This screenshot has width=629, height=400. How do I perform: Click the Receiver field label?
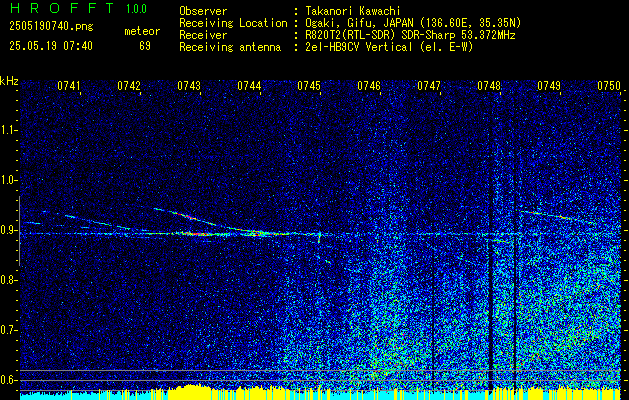[x=203, y=35]
